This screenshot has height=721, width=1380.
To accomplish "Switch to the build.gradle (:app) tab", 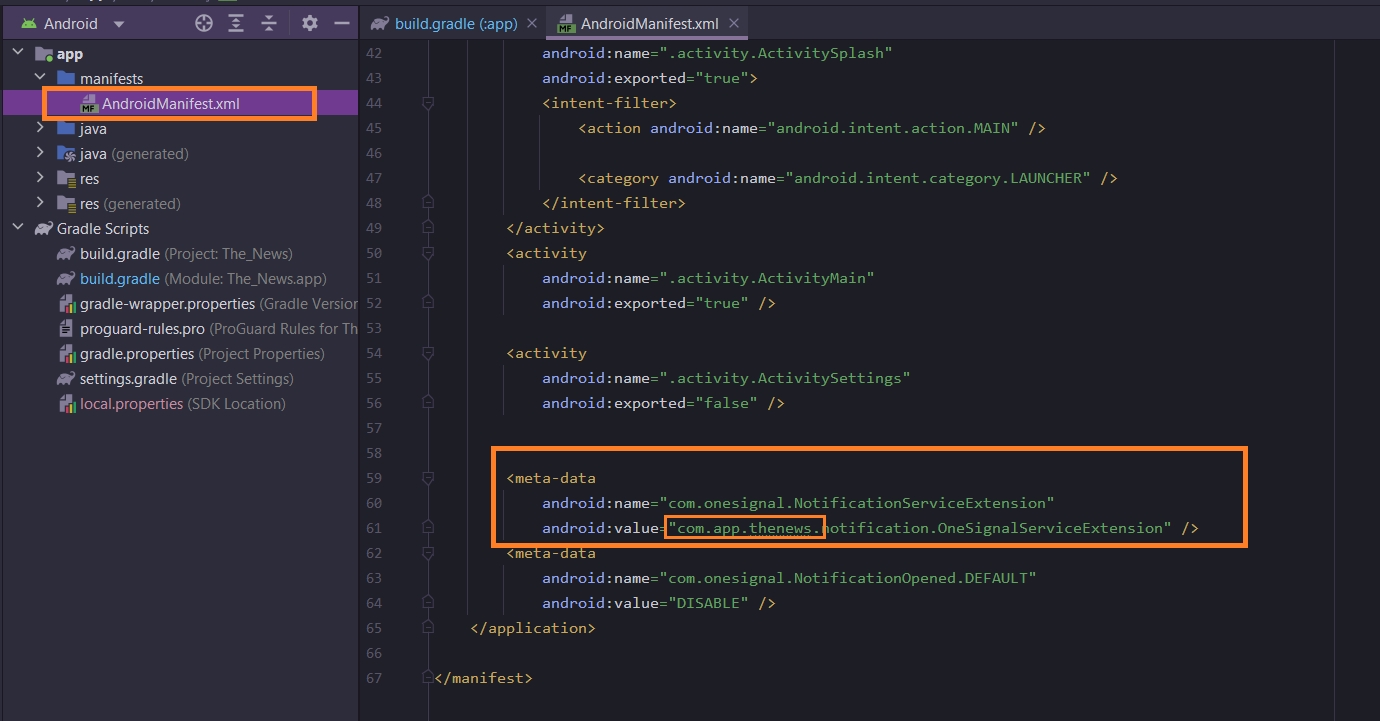I will pyautogui.click(x=454, y=23).
